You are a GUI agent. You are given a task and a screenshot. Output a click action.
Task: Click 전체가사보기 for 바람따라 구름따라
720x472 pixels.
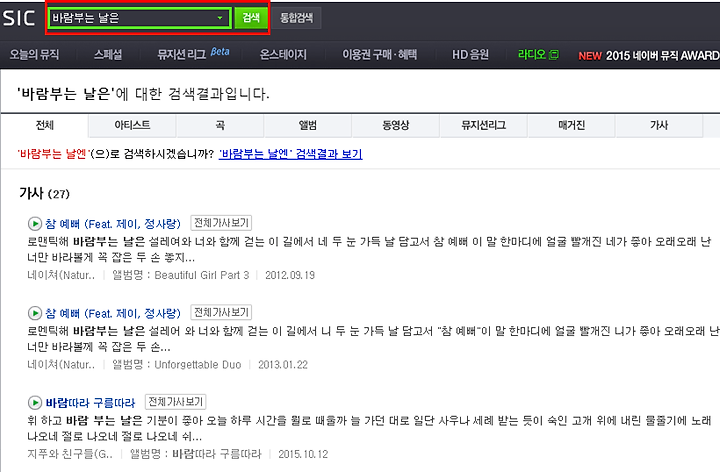click(x=175, y=402)
